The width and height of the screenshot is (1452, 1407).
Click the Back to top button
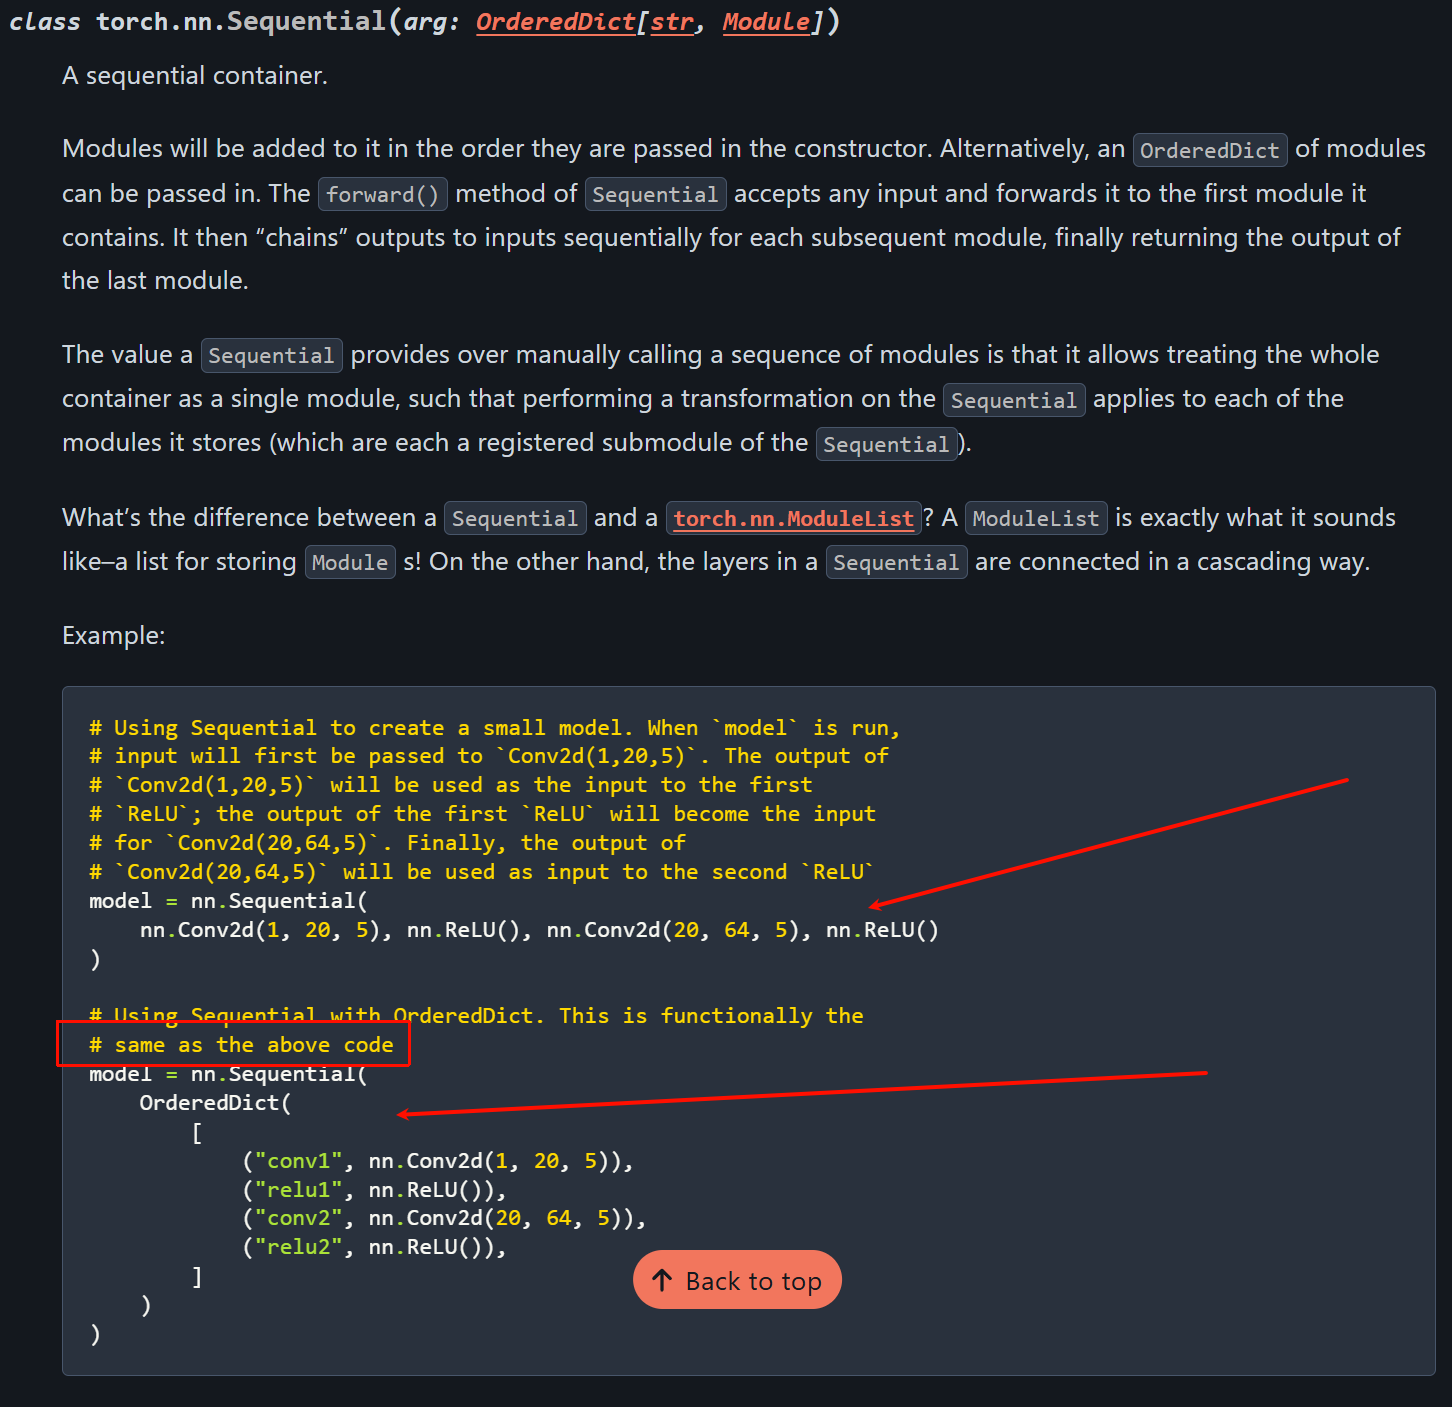click(737, 1280)
